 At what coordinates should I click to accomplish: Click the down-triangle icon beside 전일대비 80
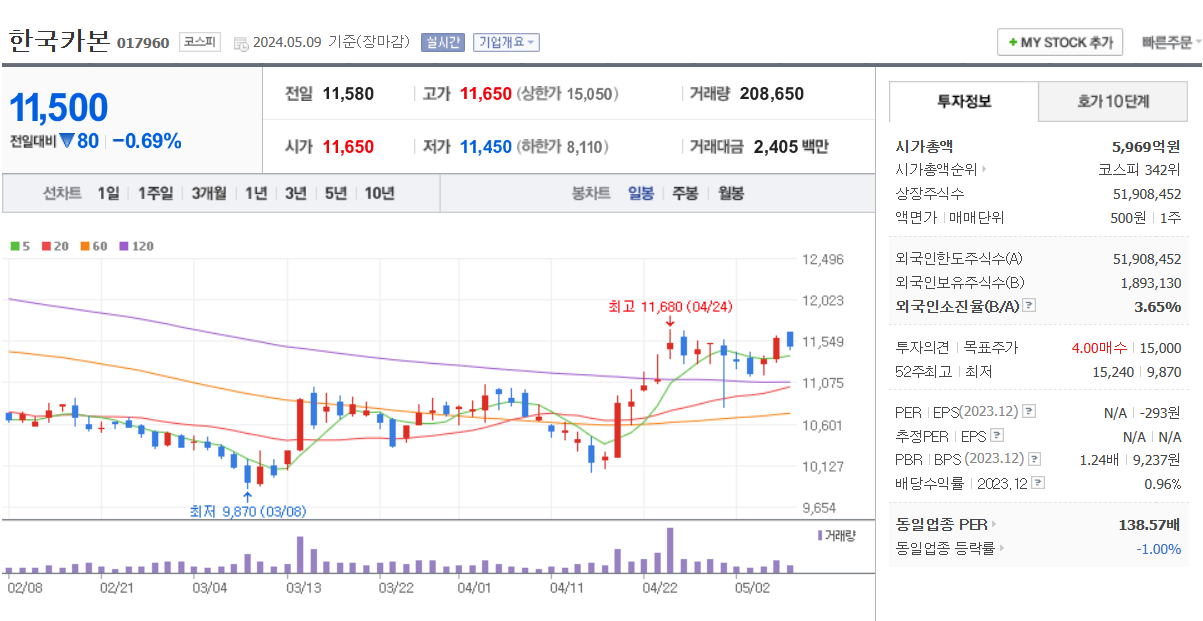[67, 141]
